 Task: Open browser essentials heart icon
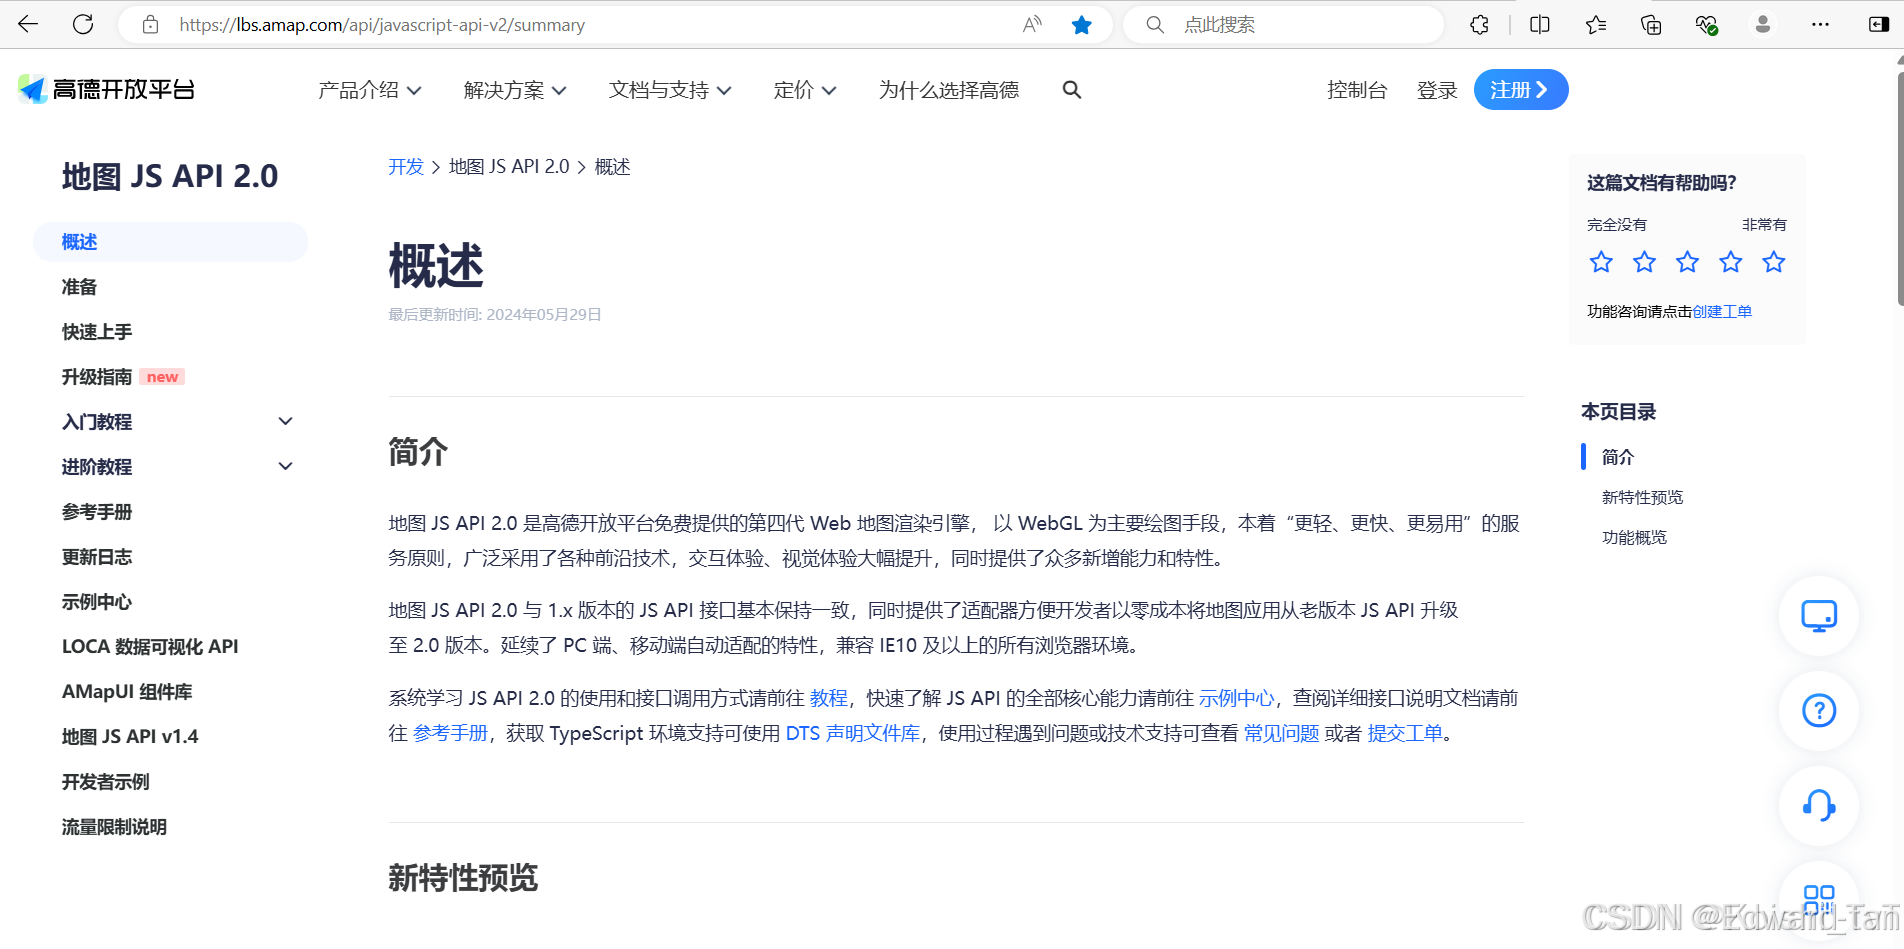click(x=1707, y=25)
